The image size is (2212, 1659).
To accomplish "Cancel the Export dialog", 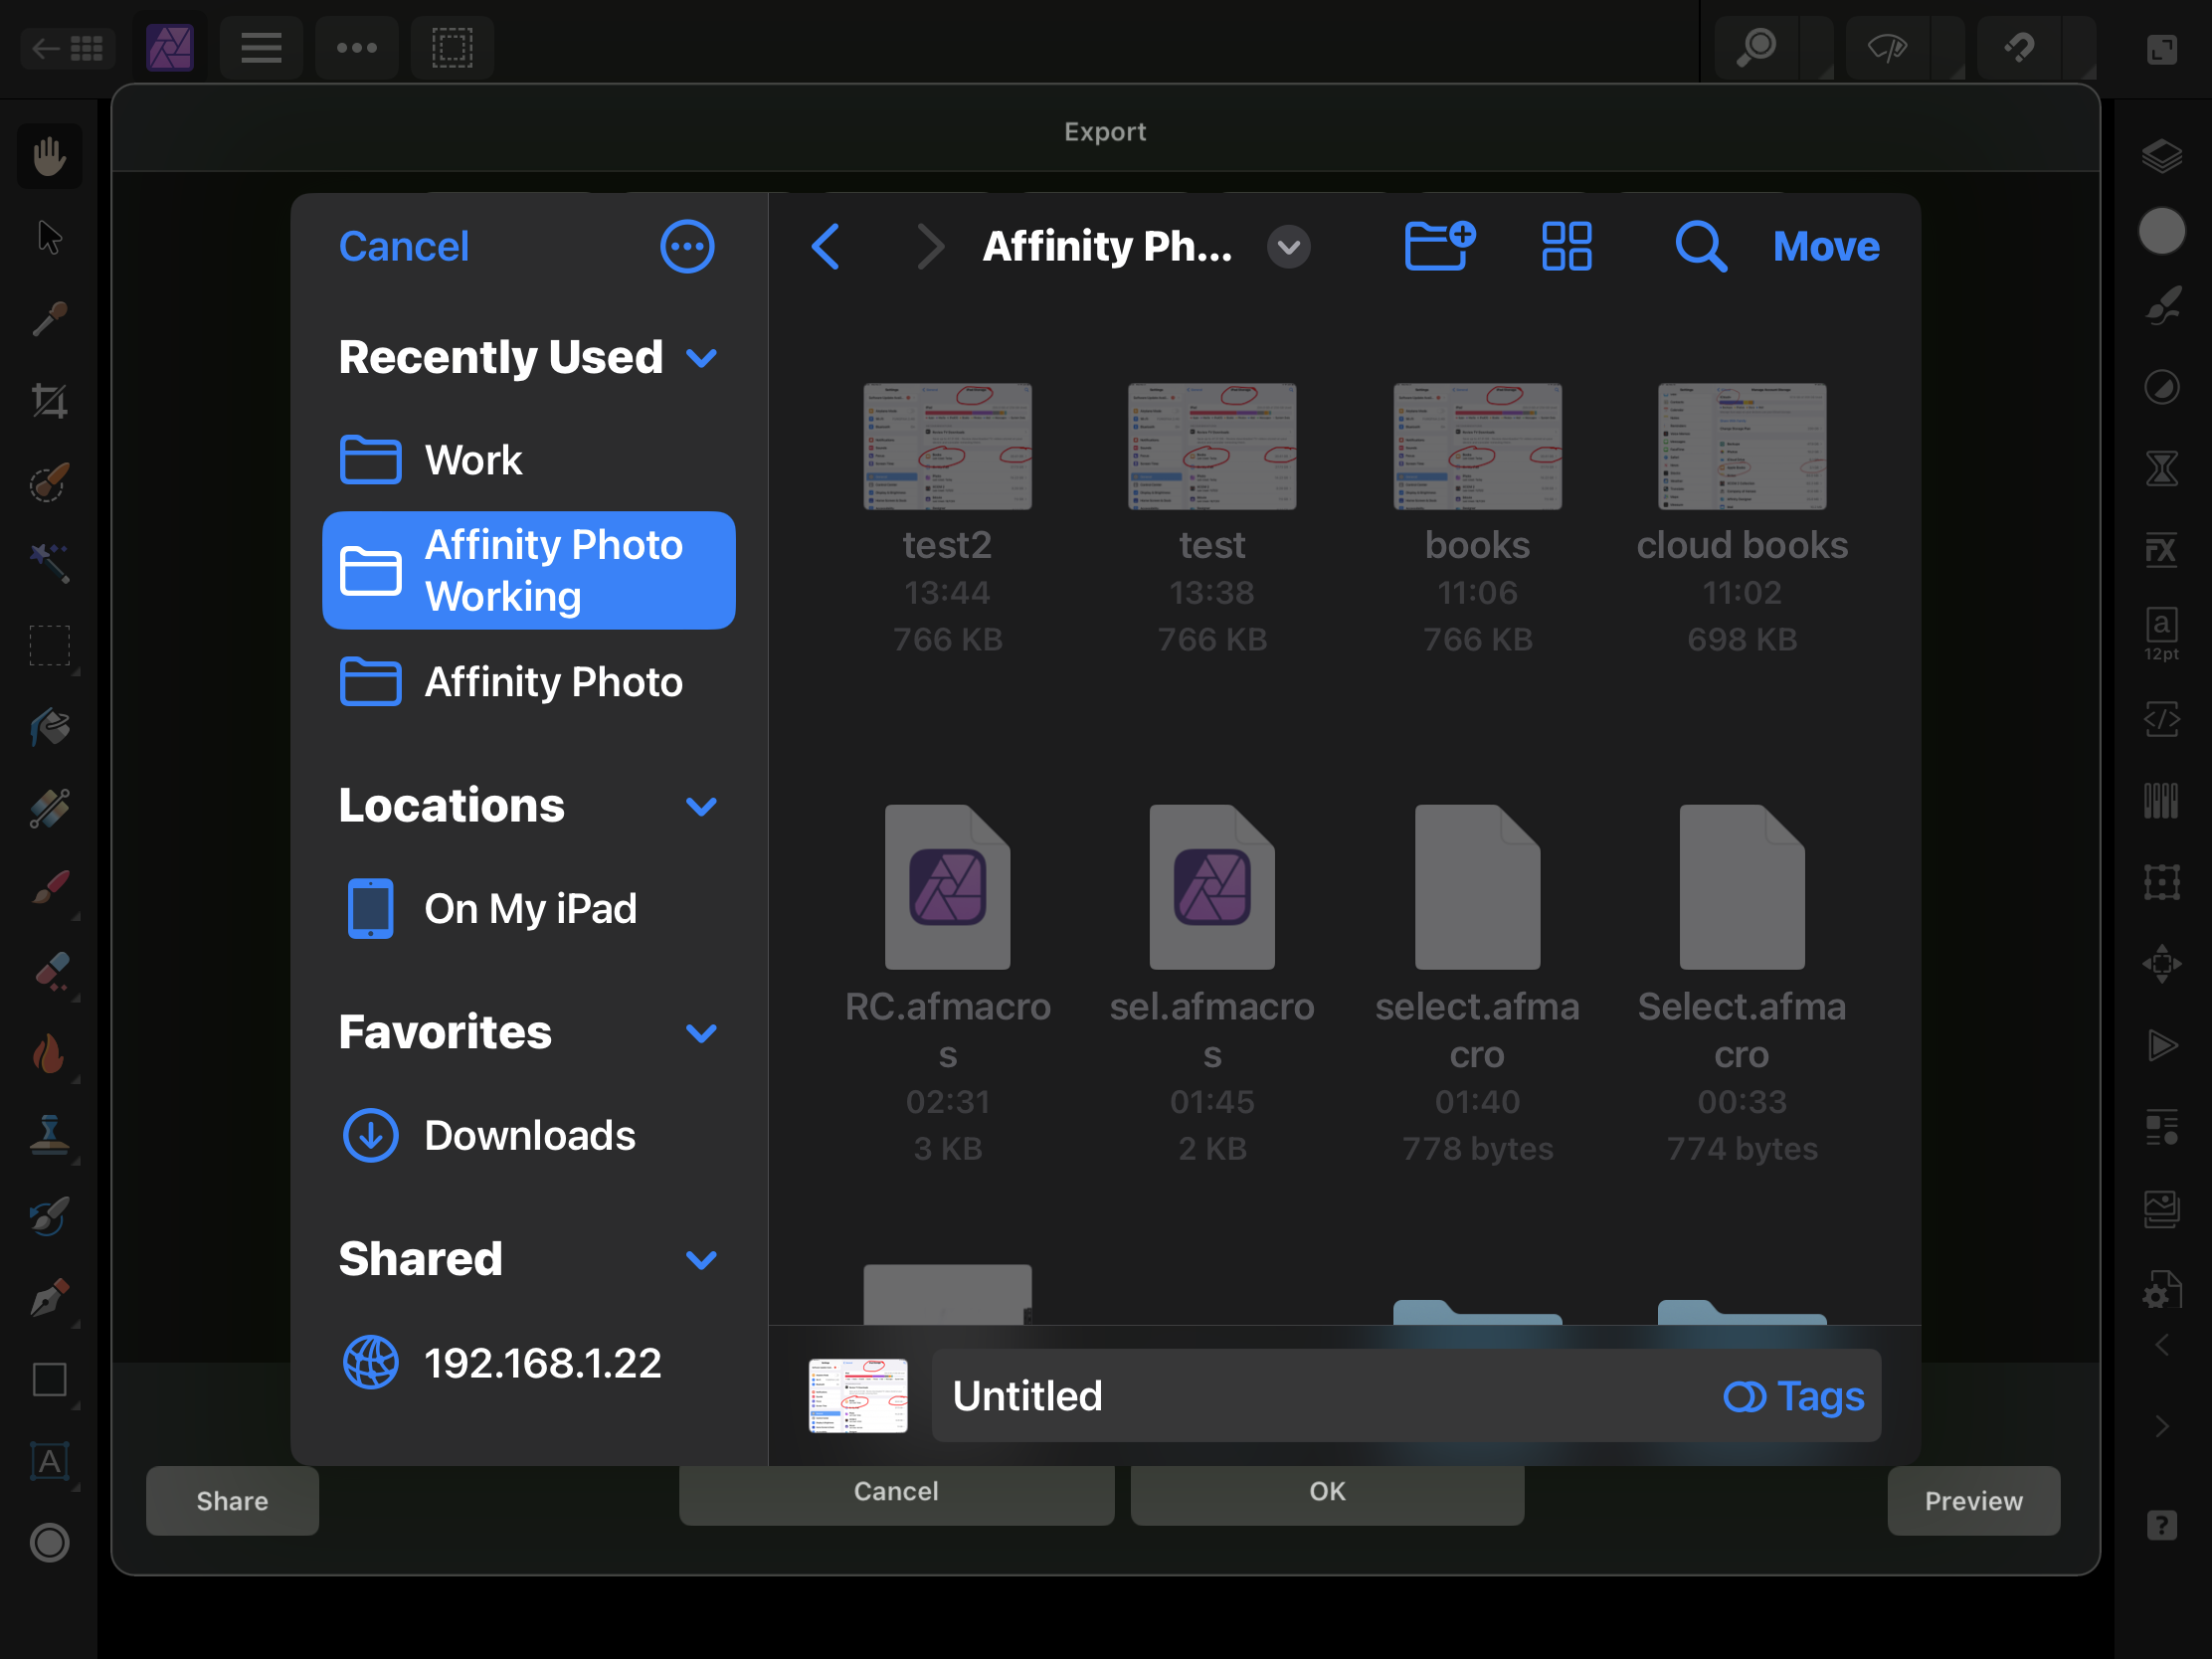I will coord(896,1492).
